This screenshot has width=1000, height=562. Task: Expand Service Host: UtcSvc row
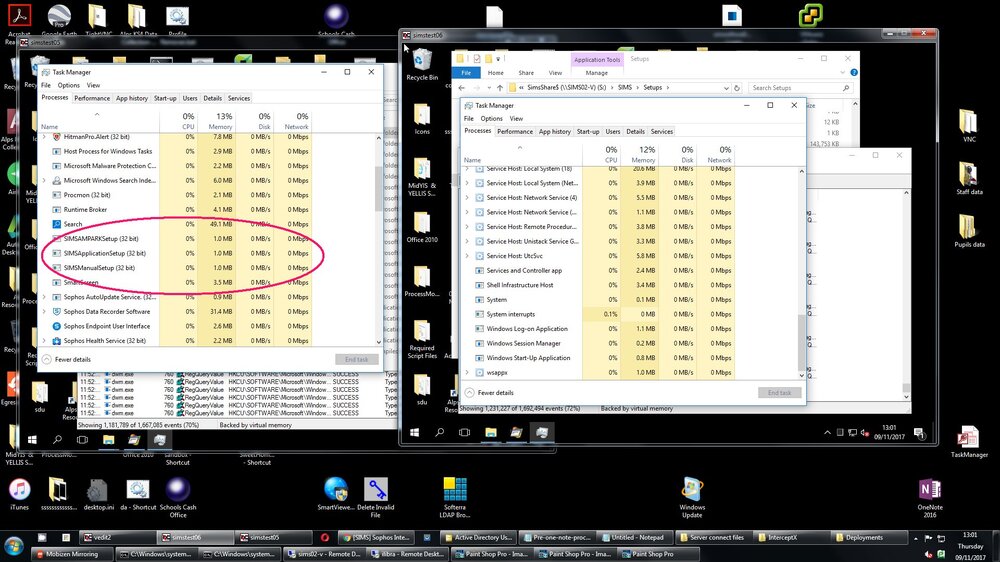click(467, 256)
